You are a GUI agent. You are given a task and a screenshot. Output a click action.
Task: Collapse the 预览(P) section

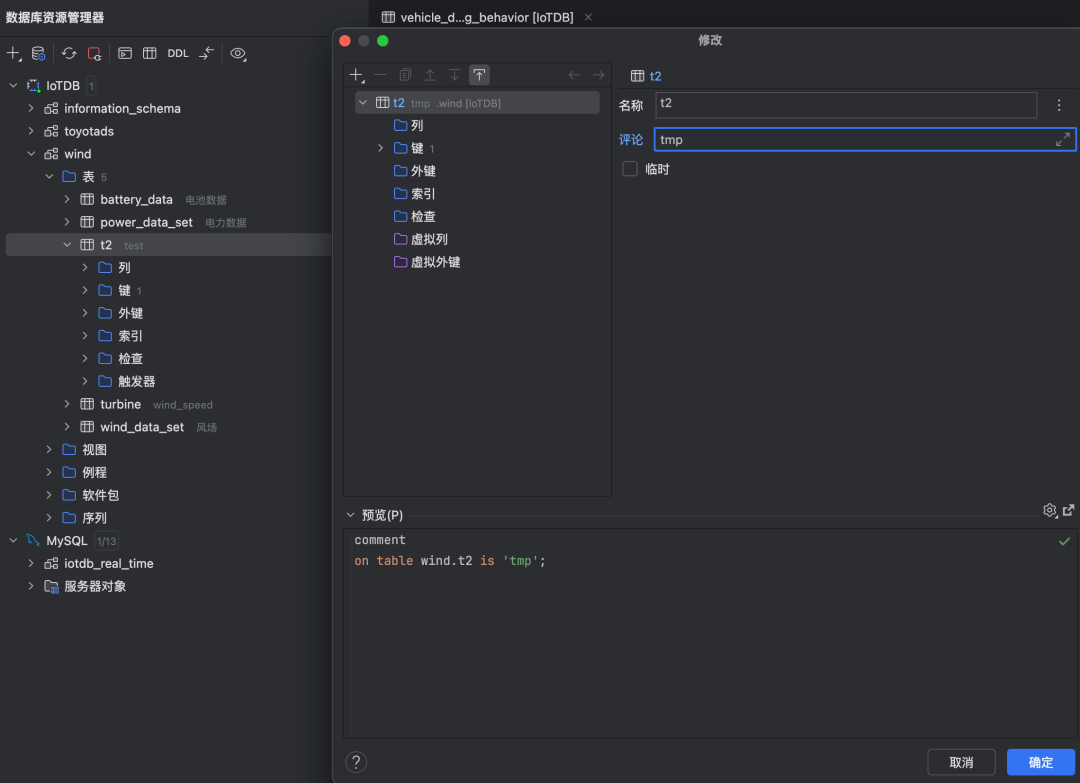click(x=350, y=515)
